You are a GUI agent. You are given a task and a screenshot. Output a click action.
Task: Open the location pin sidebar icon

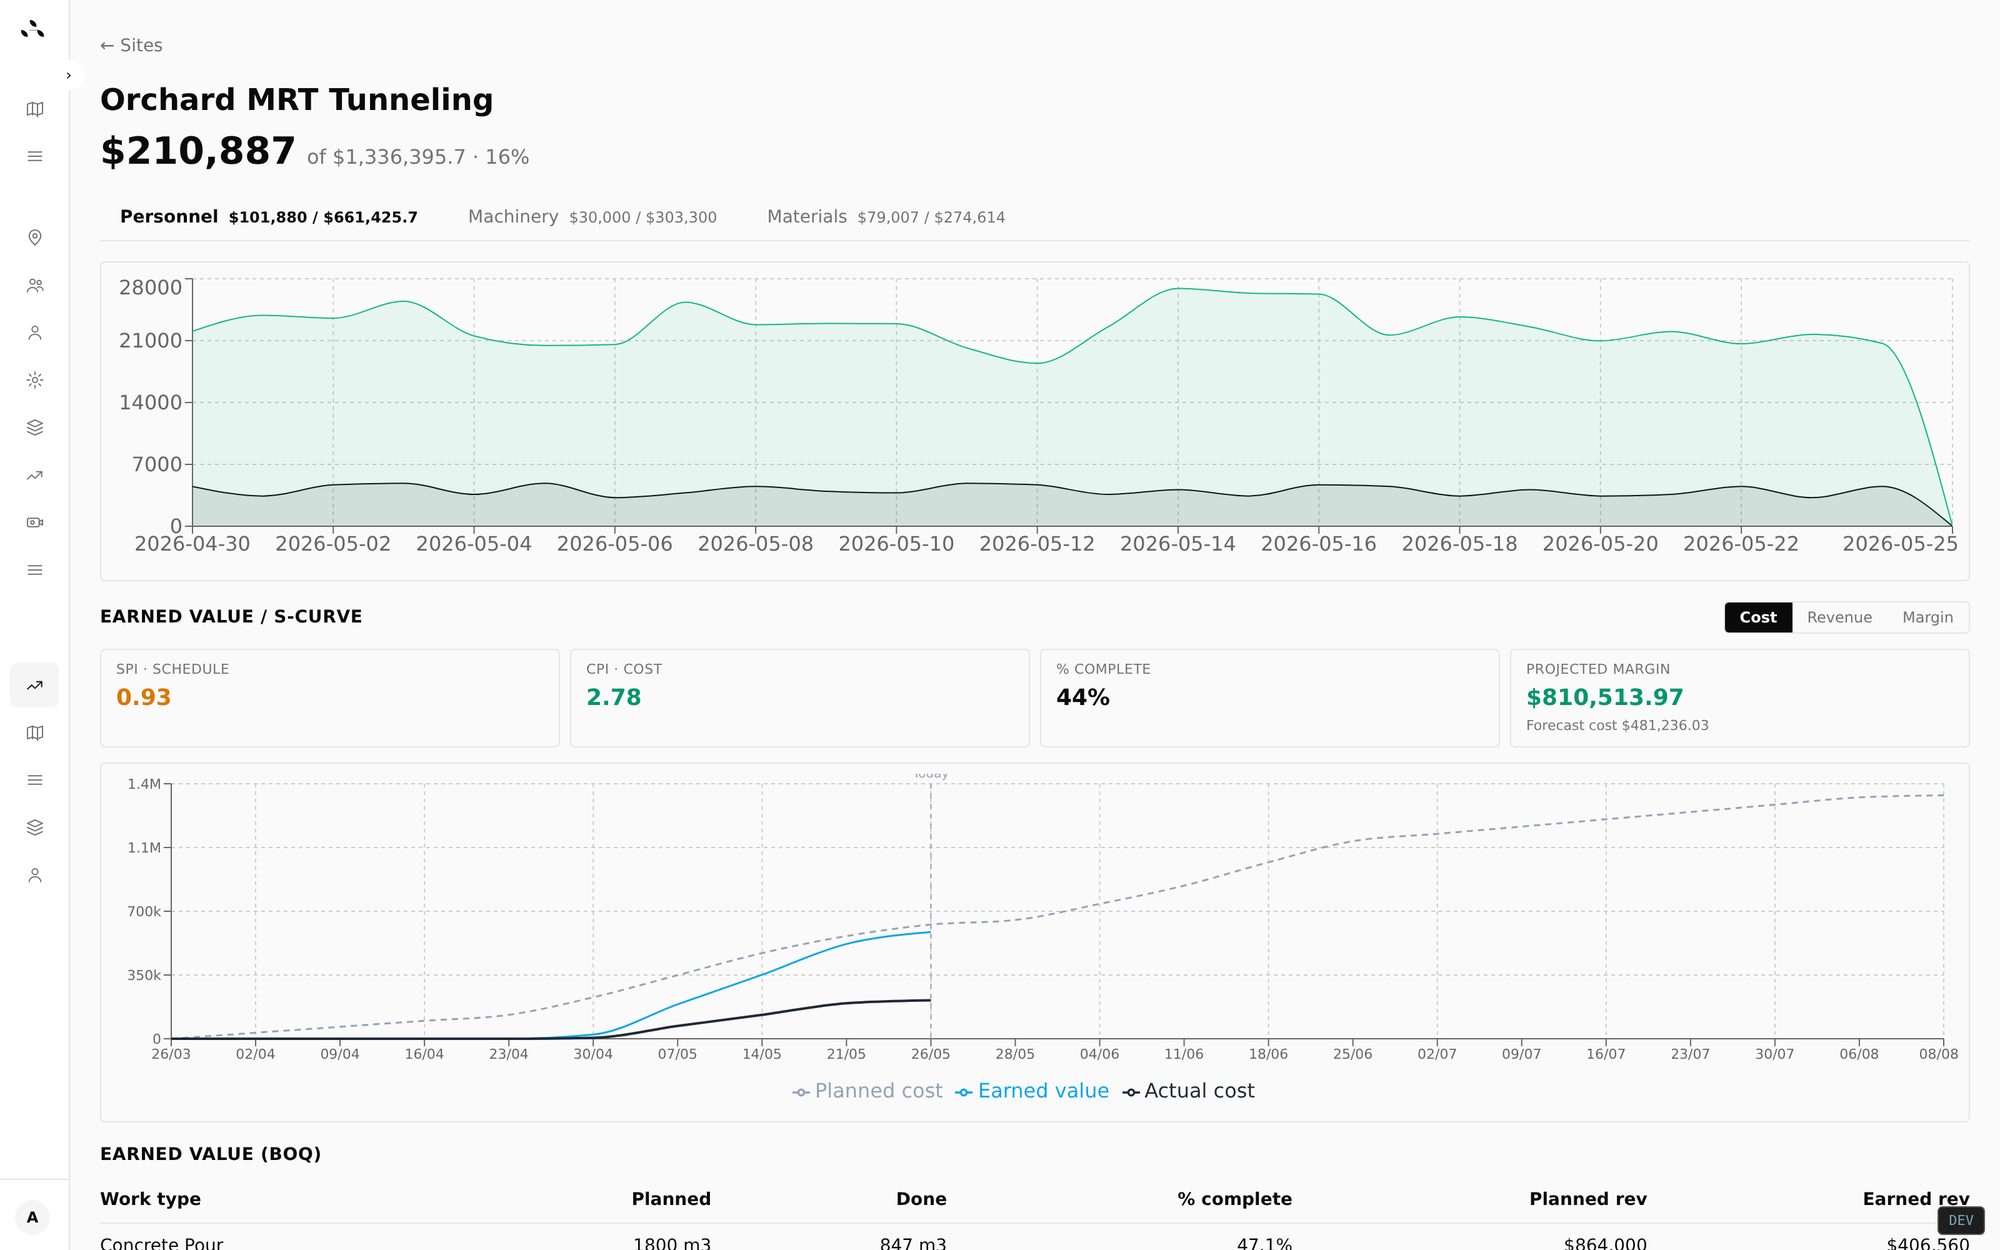[35, 237]
